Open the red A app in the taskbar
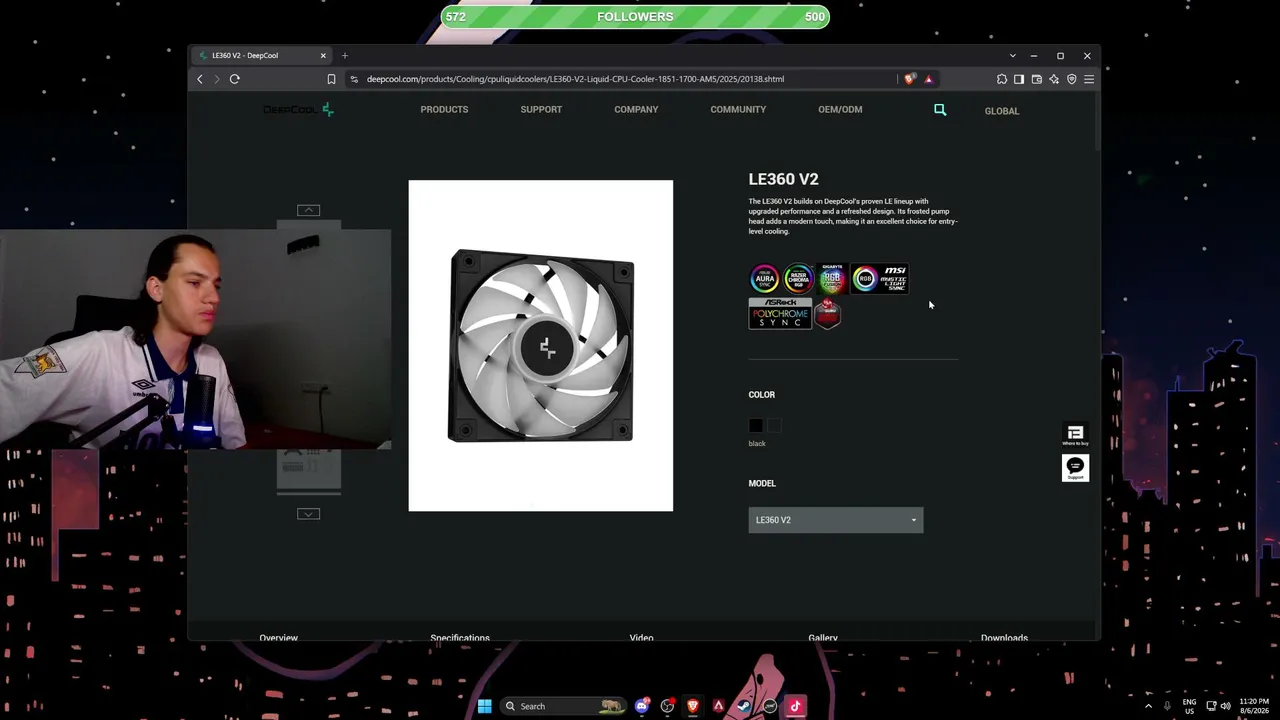The image size is (1280, 720). [718, 706]
